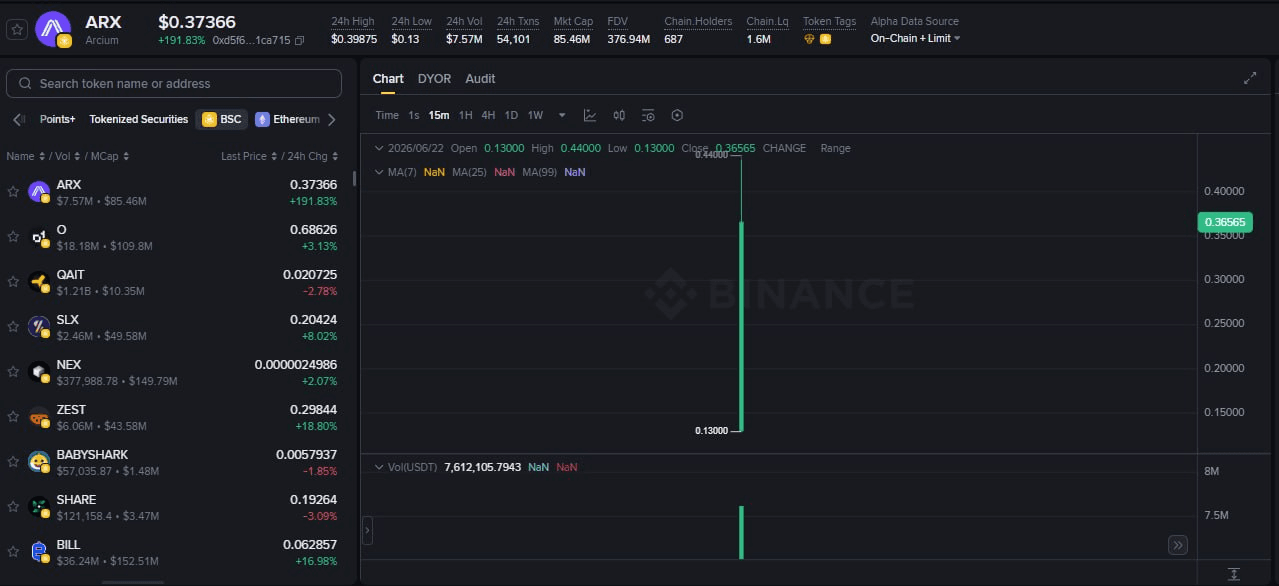Viewport: 1279px width, 586px height.
Task: Click the chart auto-fit icon at the bottom
Action: [x=1234, y=574]
